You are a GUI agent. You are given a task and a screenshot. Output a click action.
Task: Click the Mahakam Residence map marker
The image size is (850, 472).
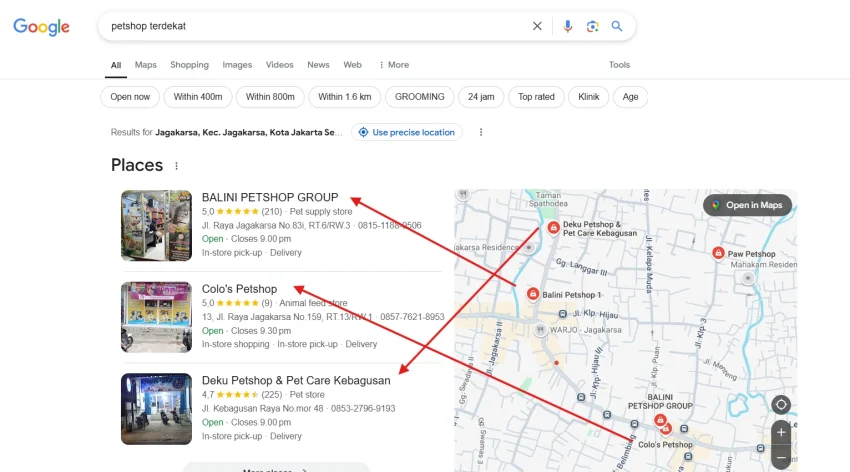(748, 278)
